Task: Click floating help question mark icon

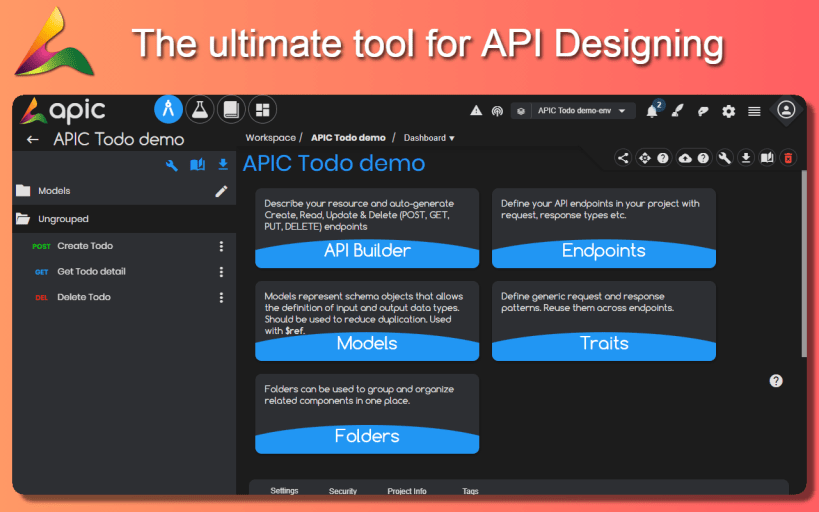Action: 776,381
